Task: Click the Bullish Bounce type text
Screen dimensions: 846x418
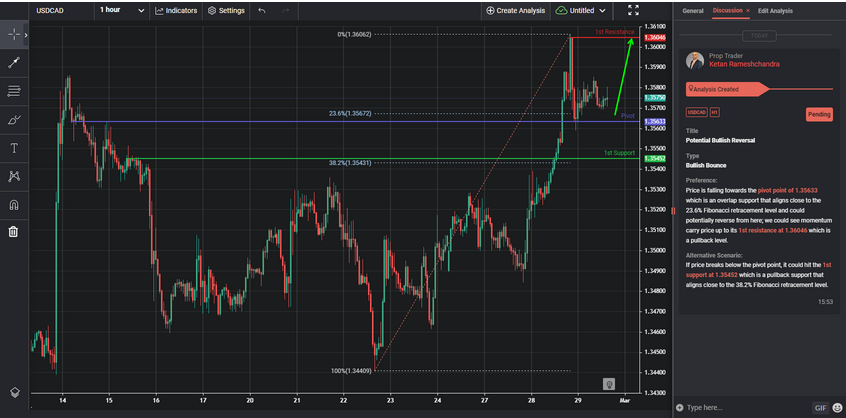Action: (707, 165)
